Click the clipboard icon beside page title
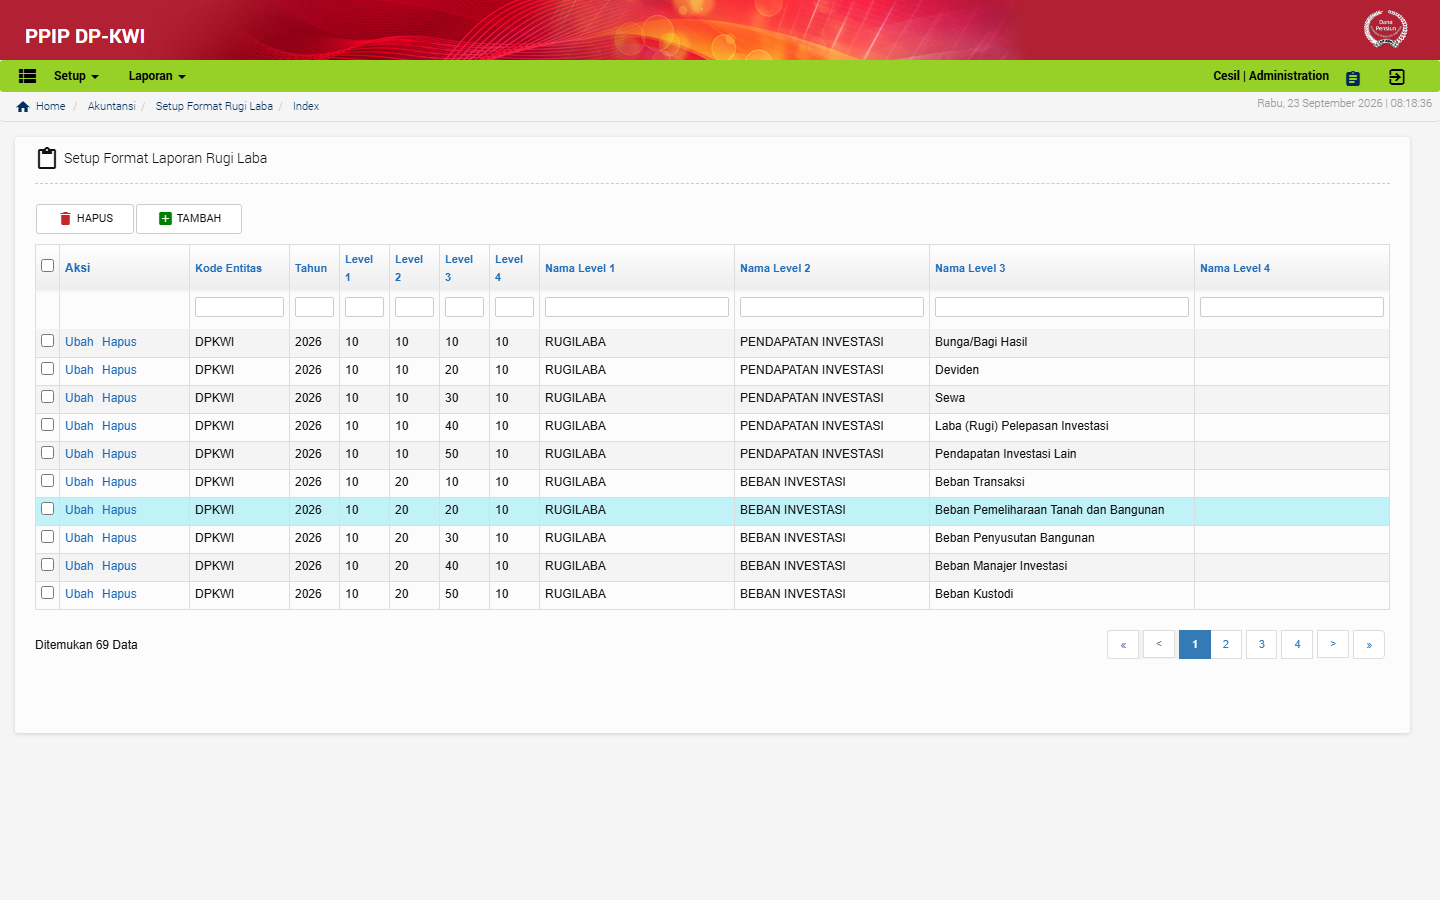1440x900 pixels. [x=46, y=158]
